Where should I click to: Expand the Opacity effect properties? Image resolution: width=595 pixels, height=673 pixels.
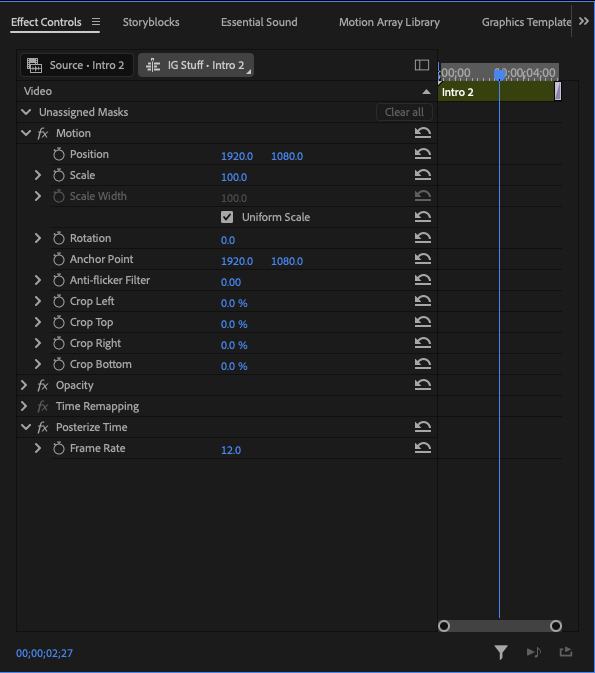point(24,385)
